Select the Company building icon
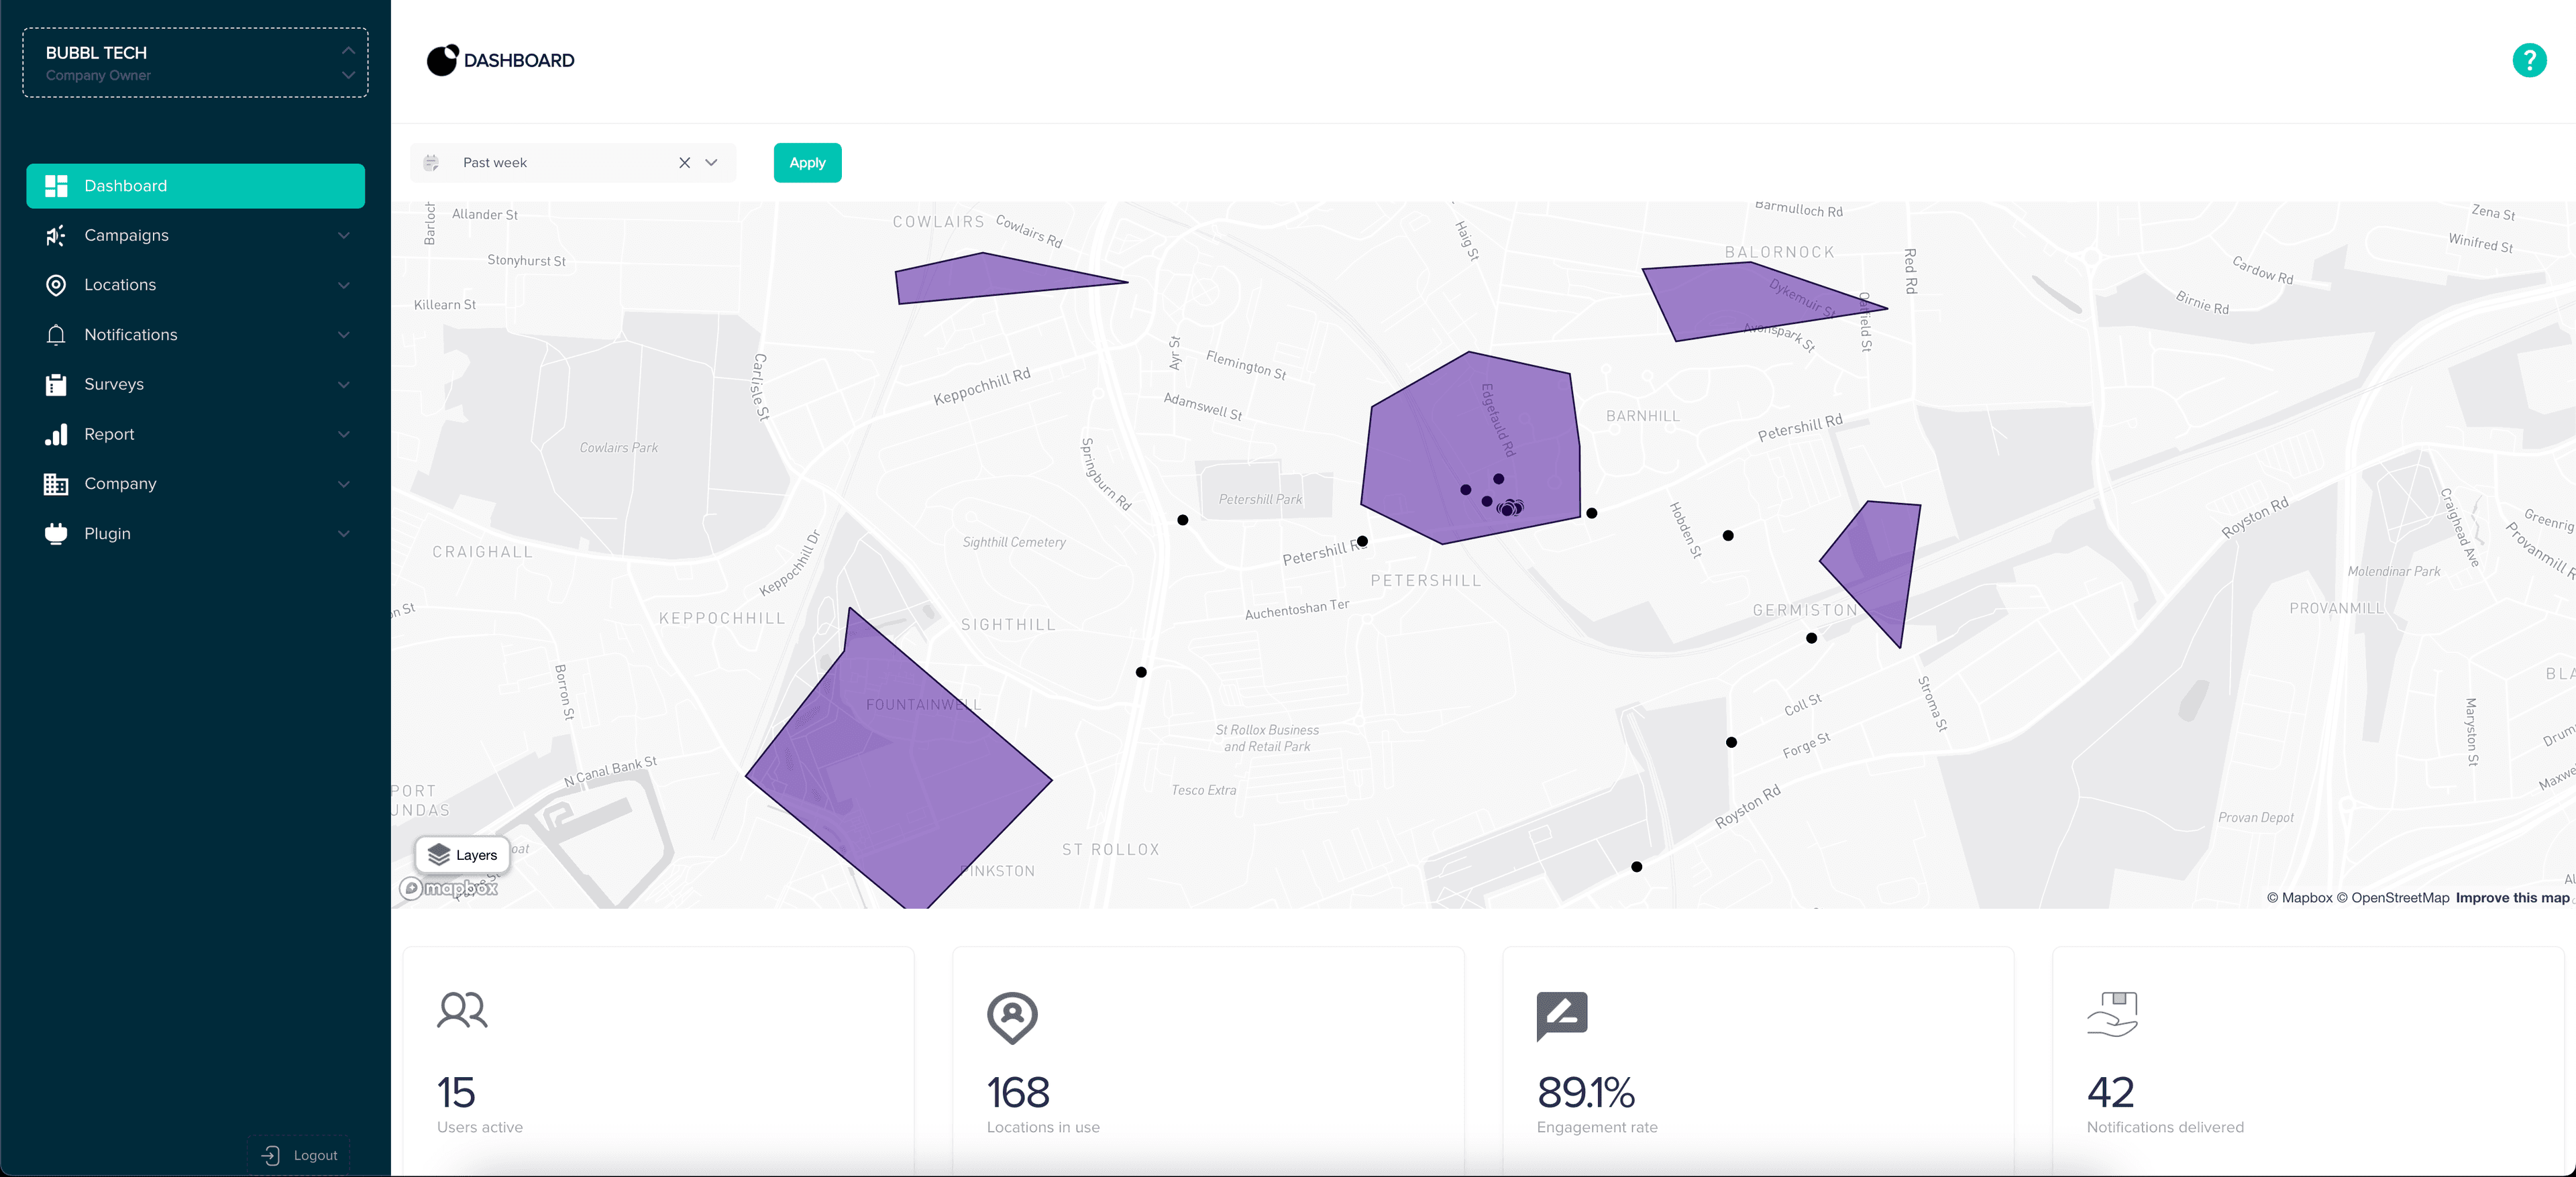Image resolution: width=2576 pixels, height=1177 pixels. pyautogui.click(x=56, y=483)
